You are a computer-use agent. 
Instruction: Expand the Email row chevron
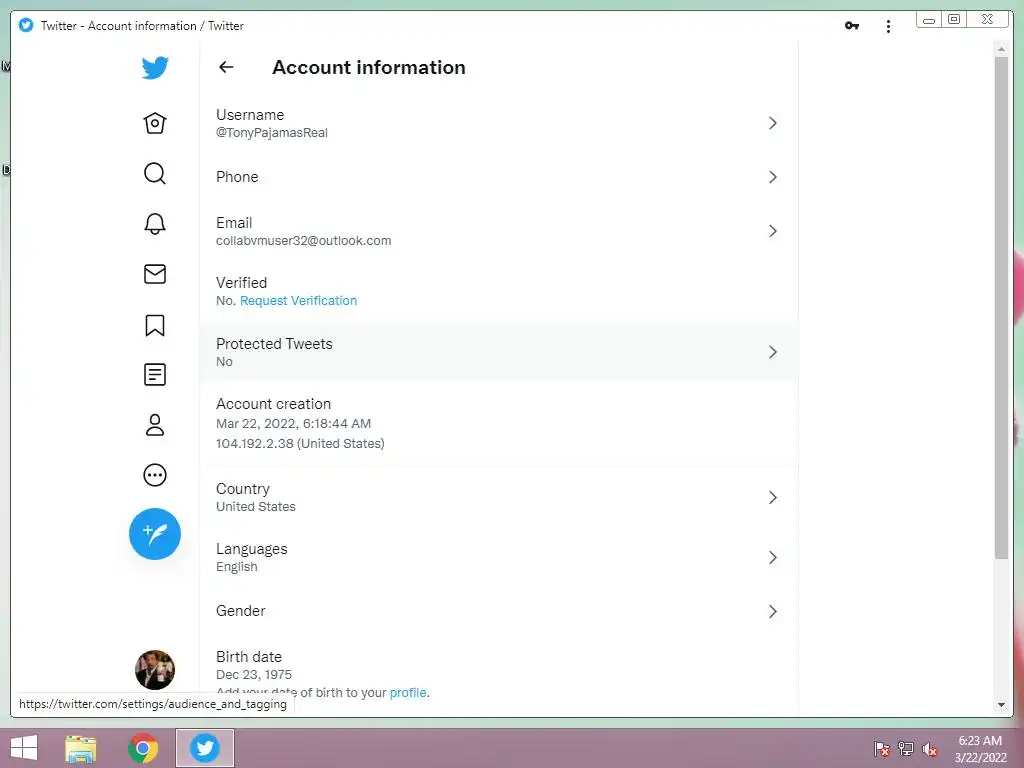pyautogui.click(x=773, y=231)
